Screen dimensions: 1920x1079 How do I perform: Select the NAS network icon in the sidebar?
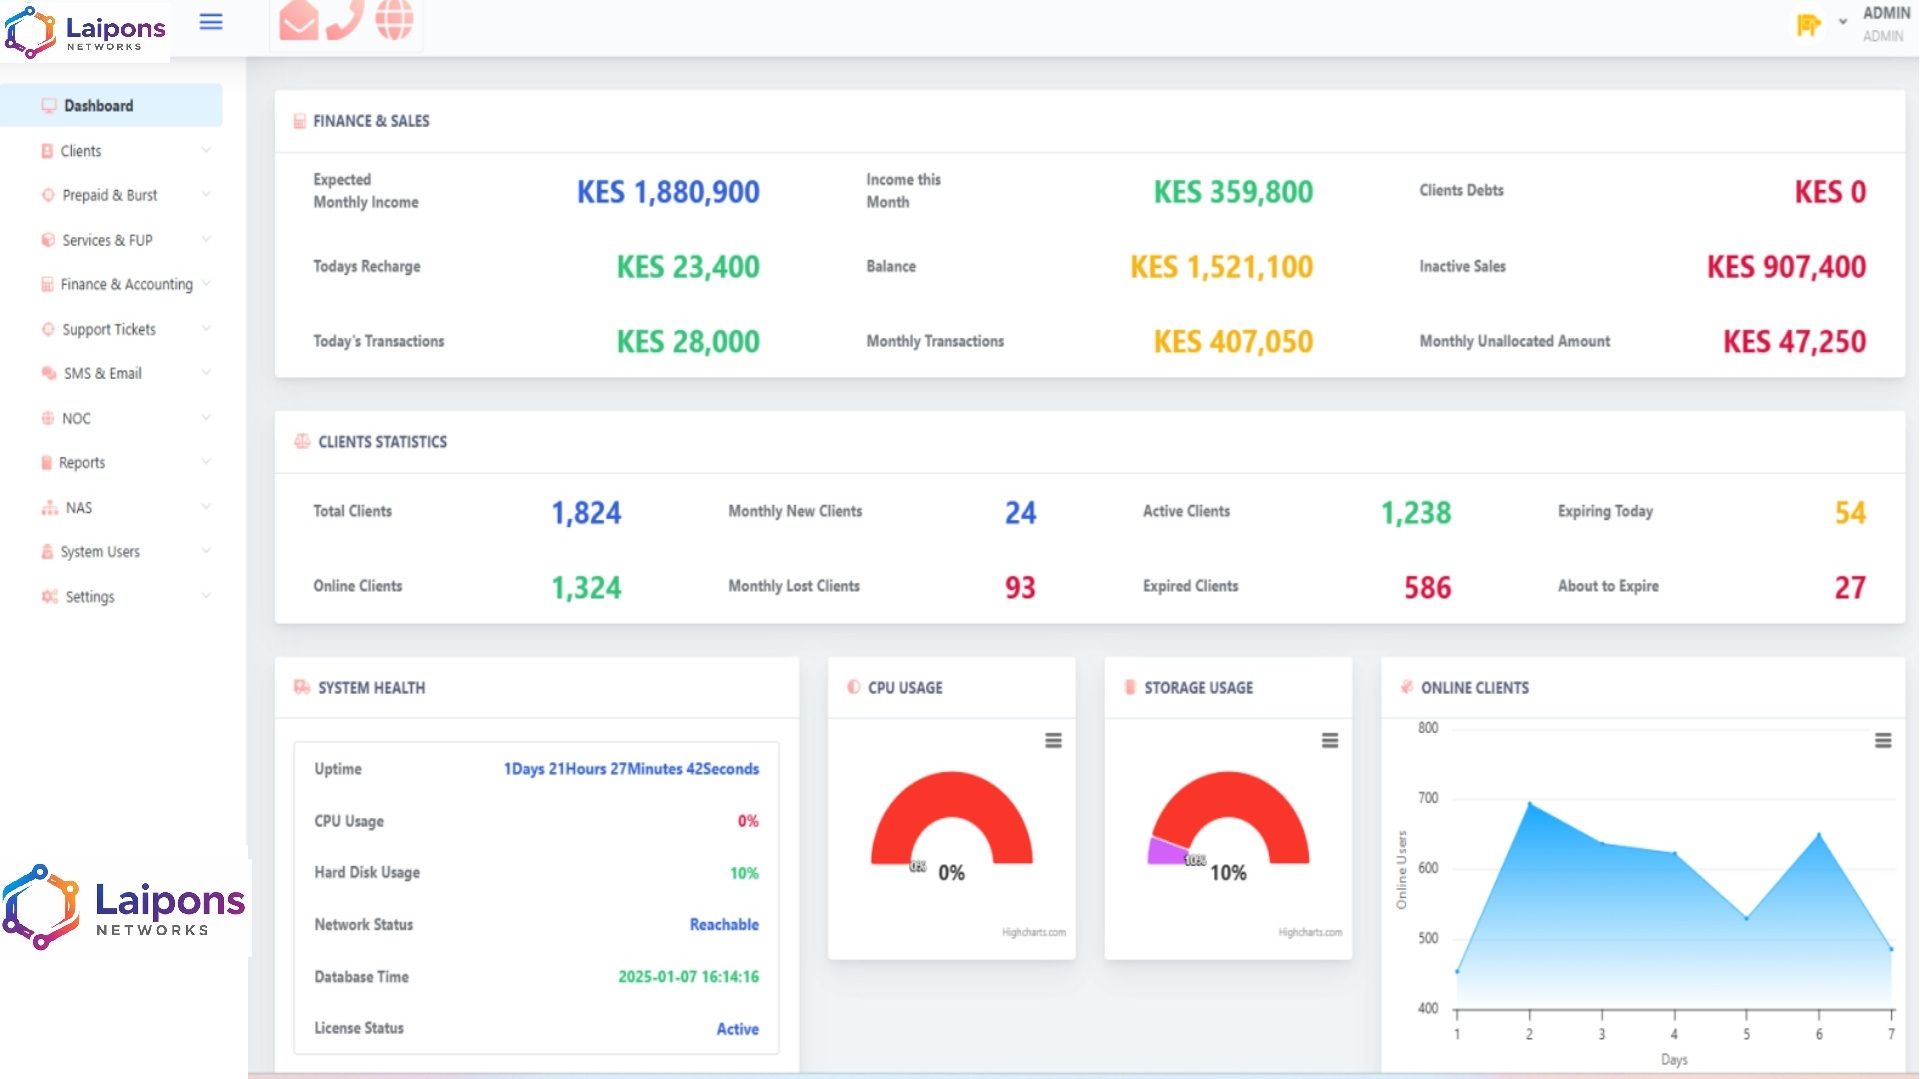coord(48,507)
